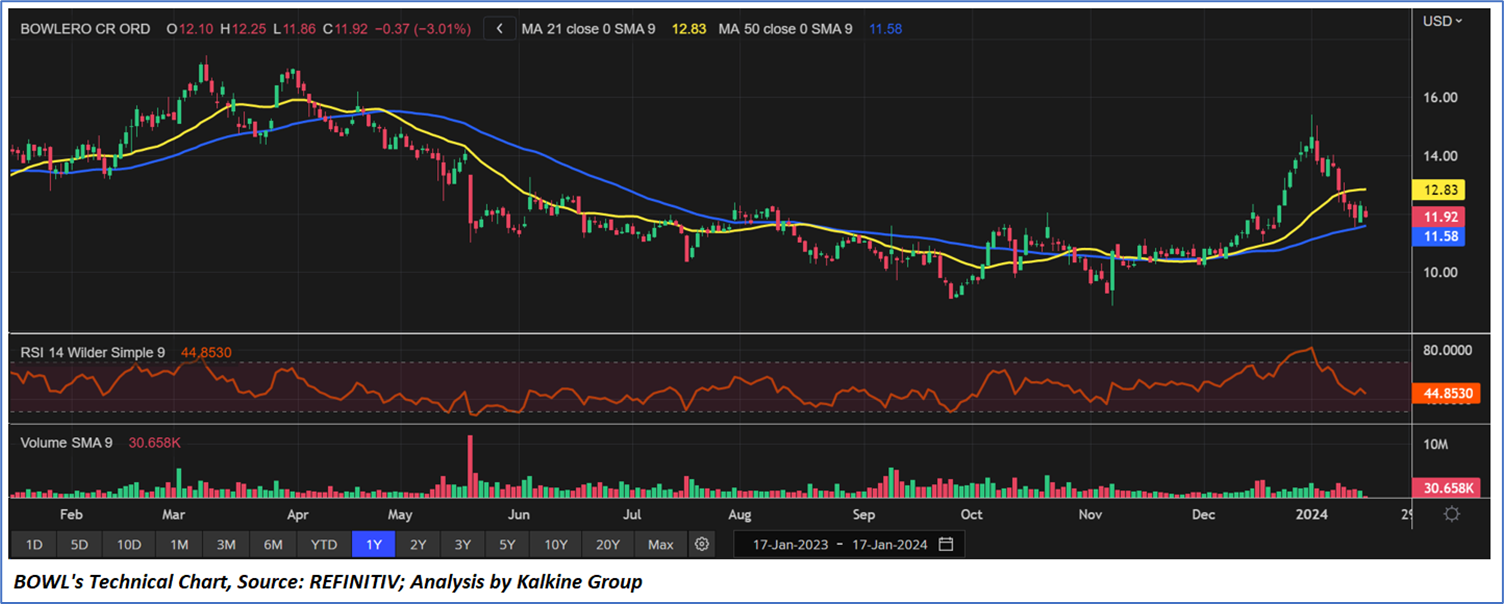Click the 80.0000 RSI axis label
The image size is (1504, 604).
[x=1448, y=350]
